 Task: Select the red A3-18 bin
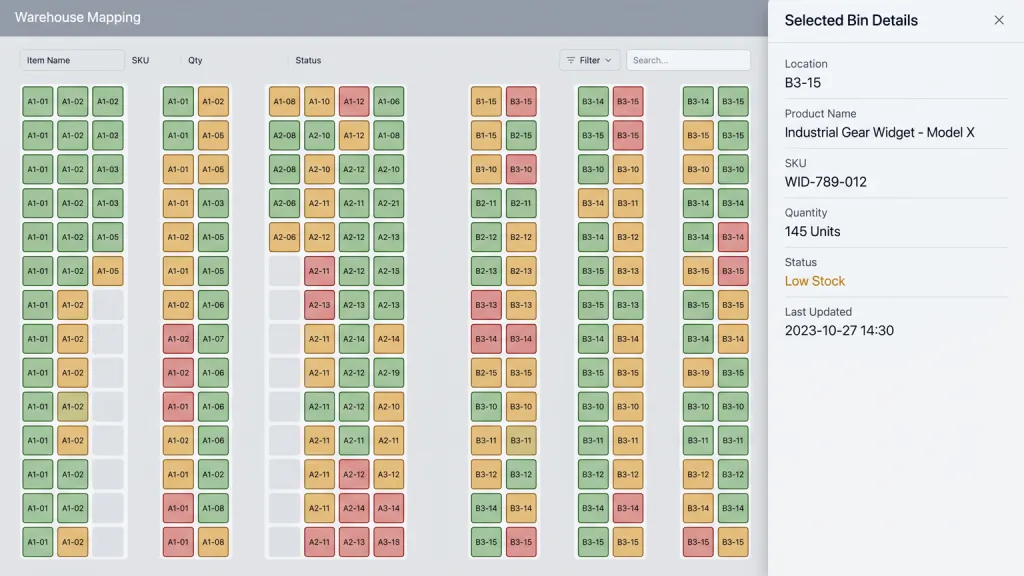(389, 542)
